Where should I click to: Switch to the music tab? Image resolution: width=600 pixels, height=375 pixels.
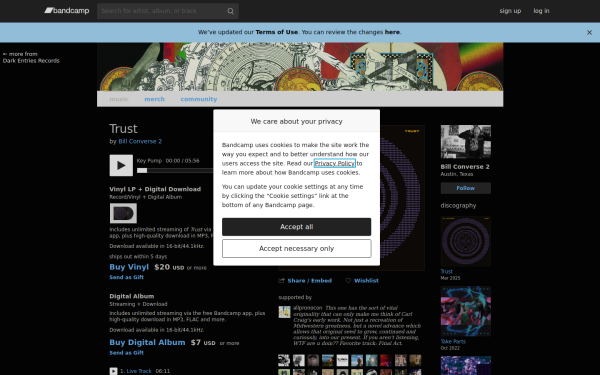(x=119, y=99)
